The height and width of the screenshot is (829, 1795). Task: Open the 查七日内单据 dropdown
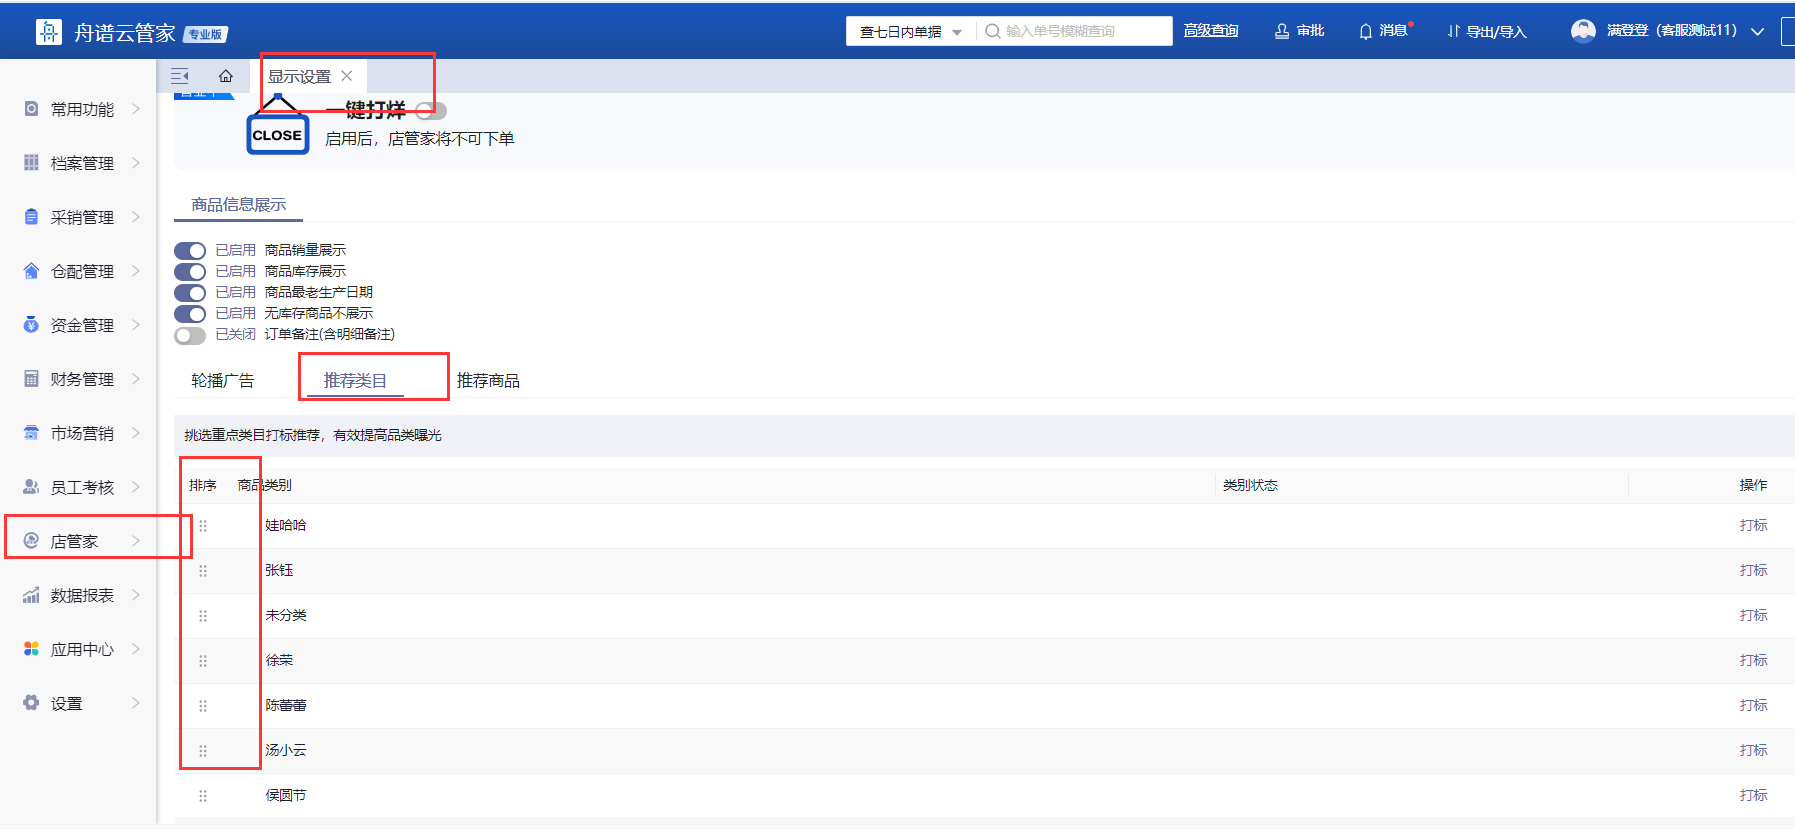coord(910,32)
